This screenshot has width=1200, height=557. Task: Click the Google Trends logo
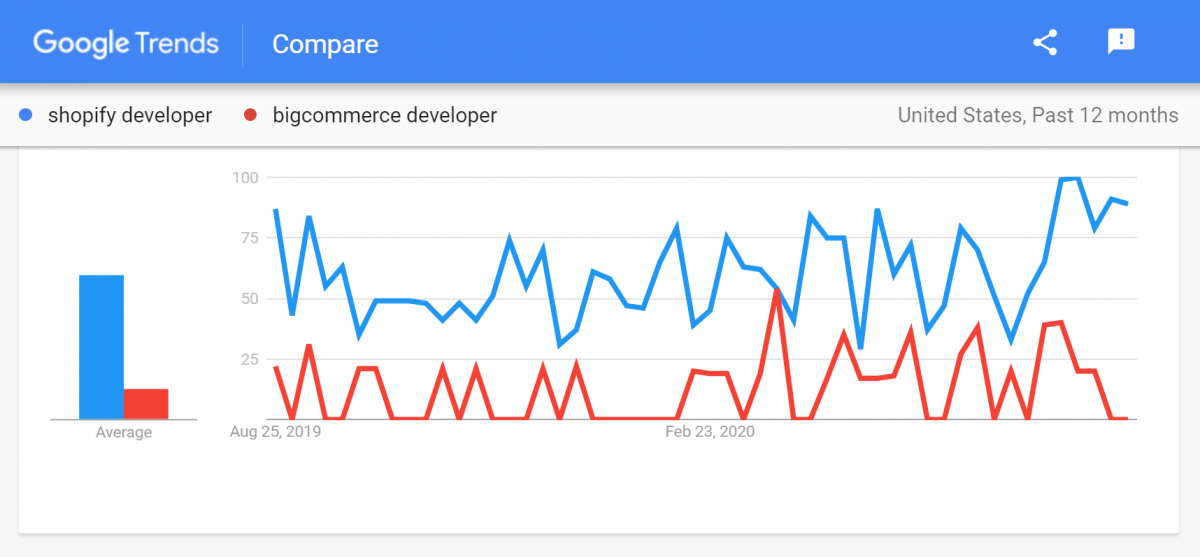click(126, 44)
